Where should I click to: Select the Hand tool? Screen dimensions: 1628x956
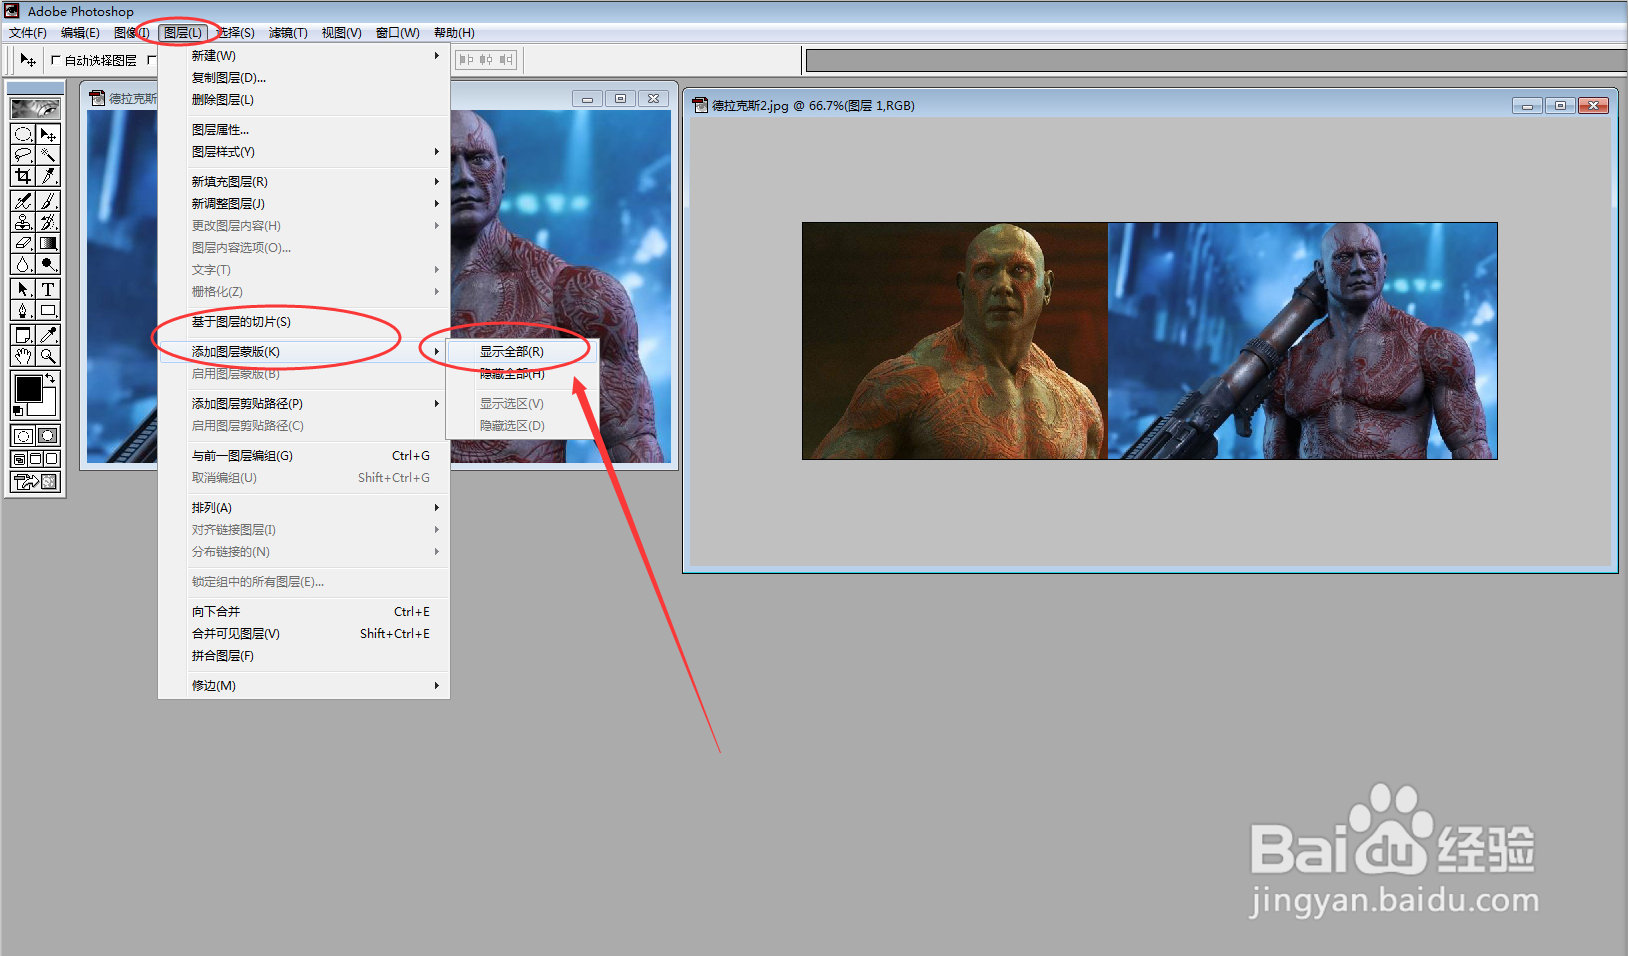point(23,356)
